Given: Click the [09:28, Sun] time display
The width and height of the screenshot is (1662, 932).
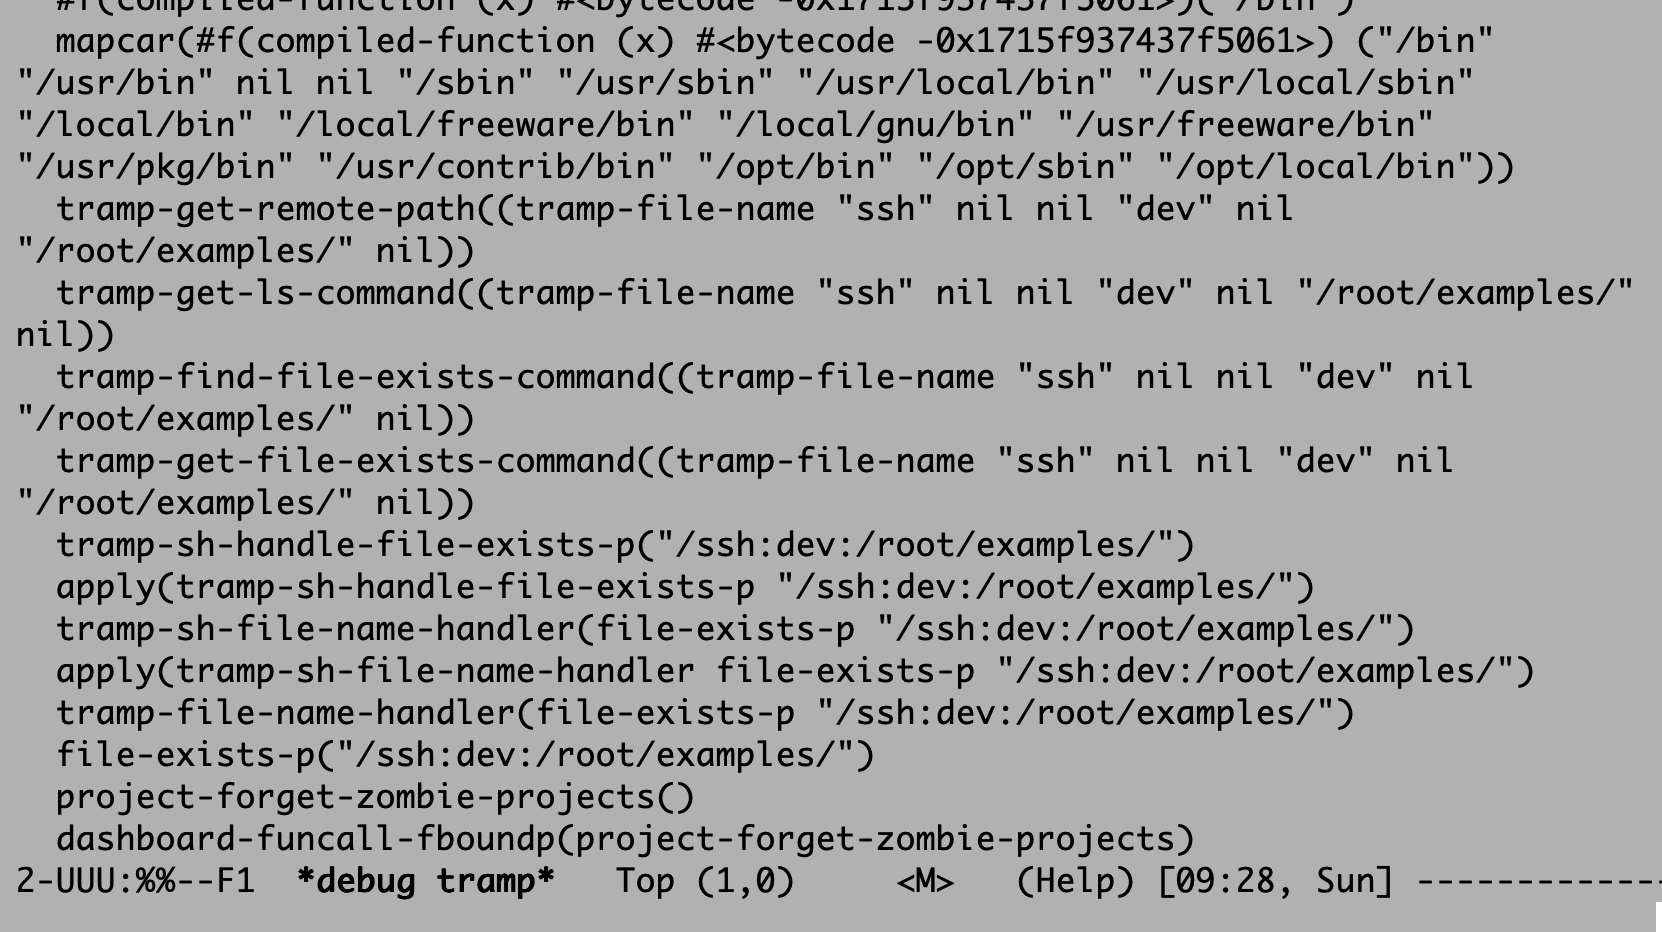Looking at the screenshot, I should pos(1275,881).
